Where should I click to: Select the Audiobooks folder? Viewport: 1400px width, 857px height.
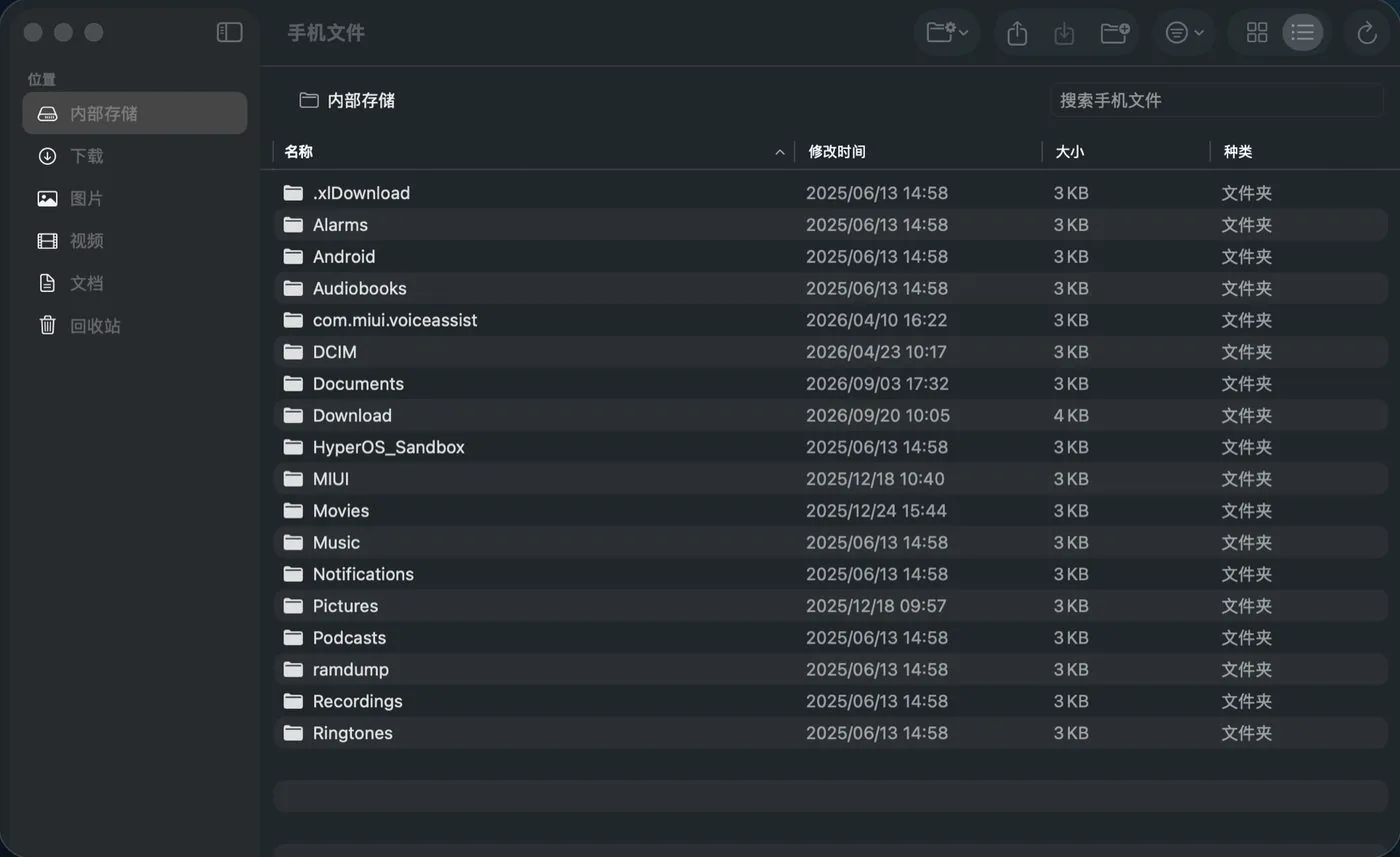(830, 288)
